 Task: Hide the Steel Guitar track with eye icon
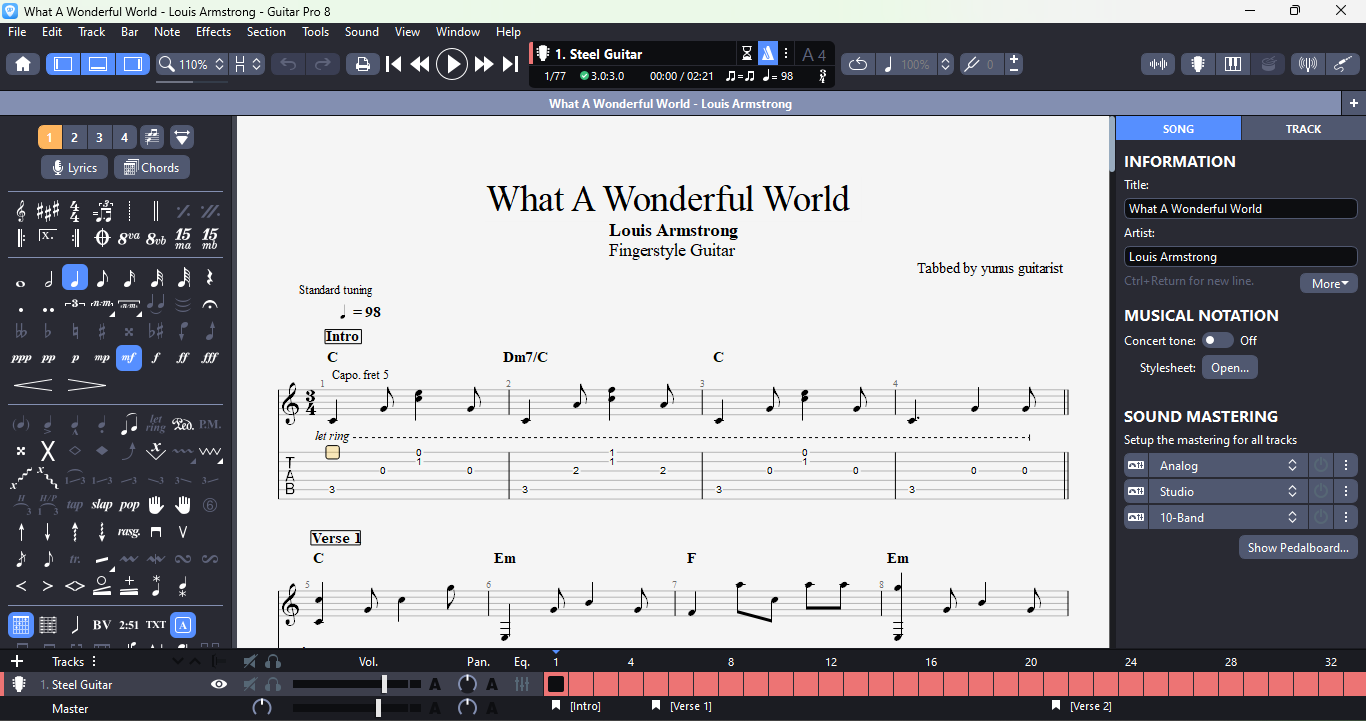coord(219,685)
